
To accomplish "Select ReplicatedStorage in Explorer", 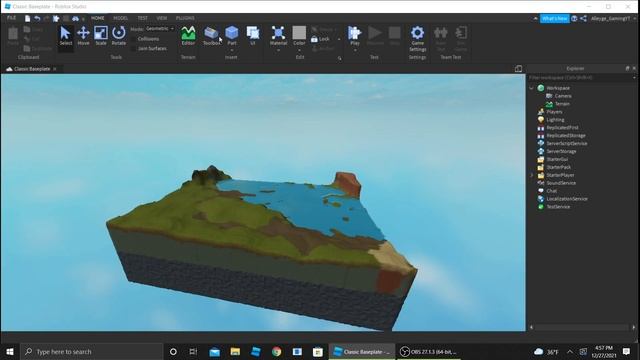I will click(x=566, y=136).
